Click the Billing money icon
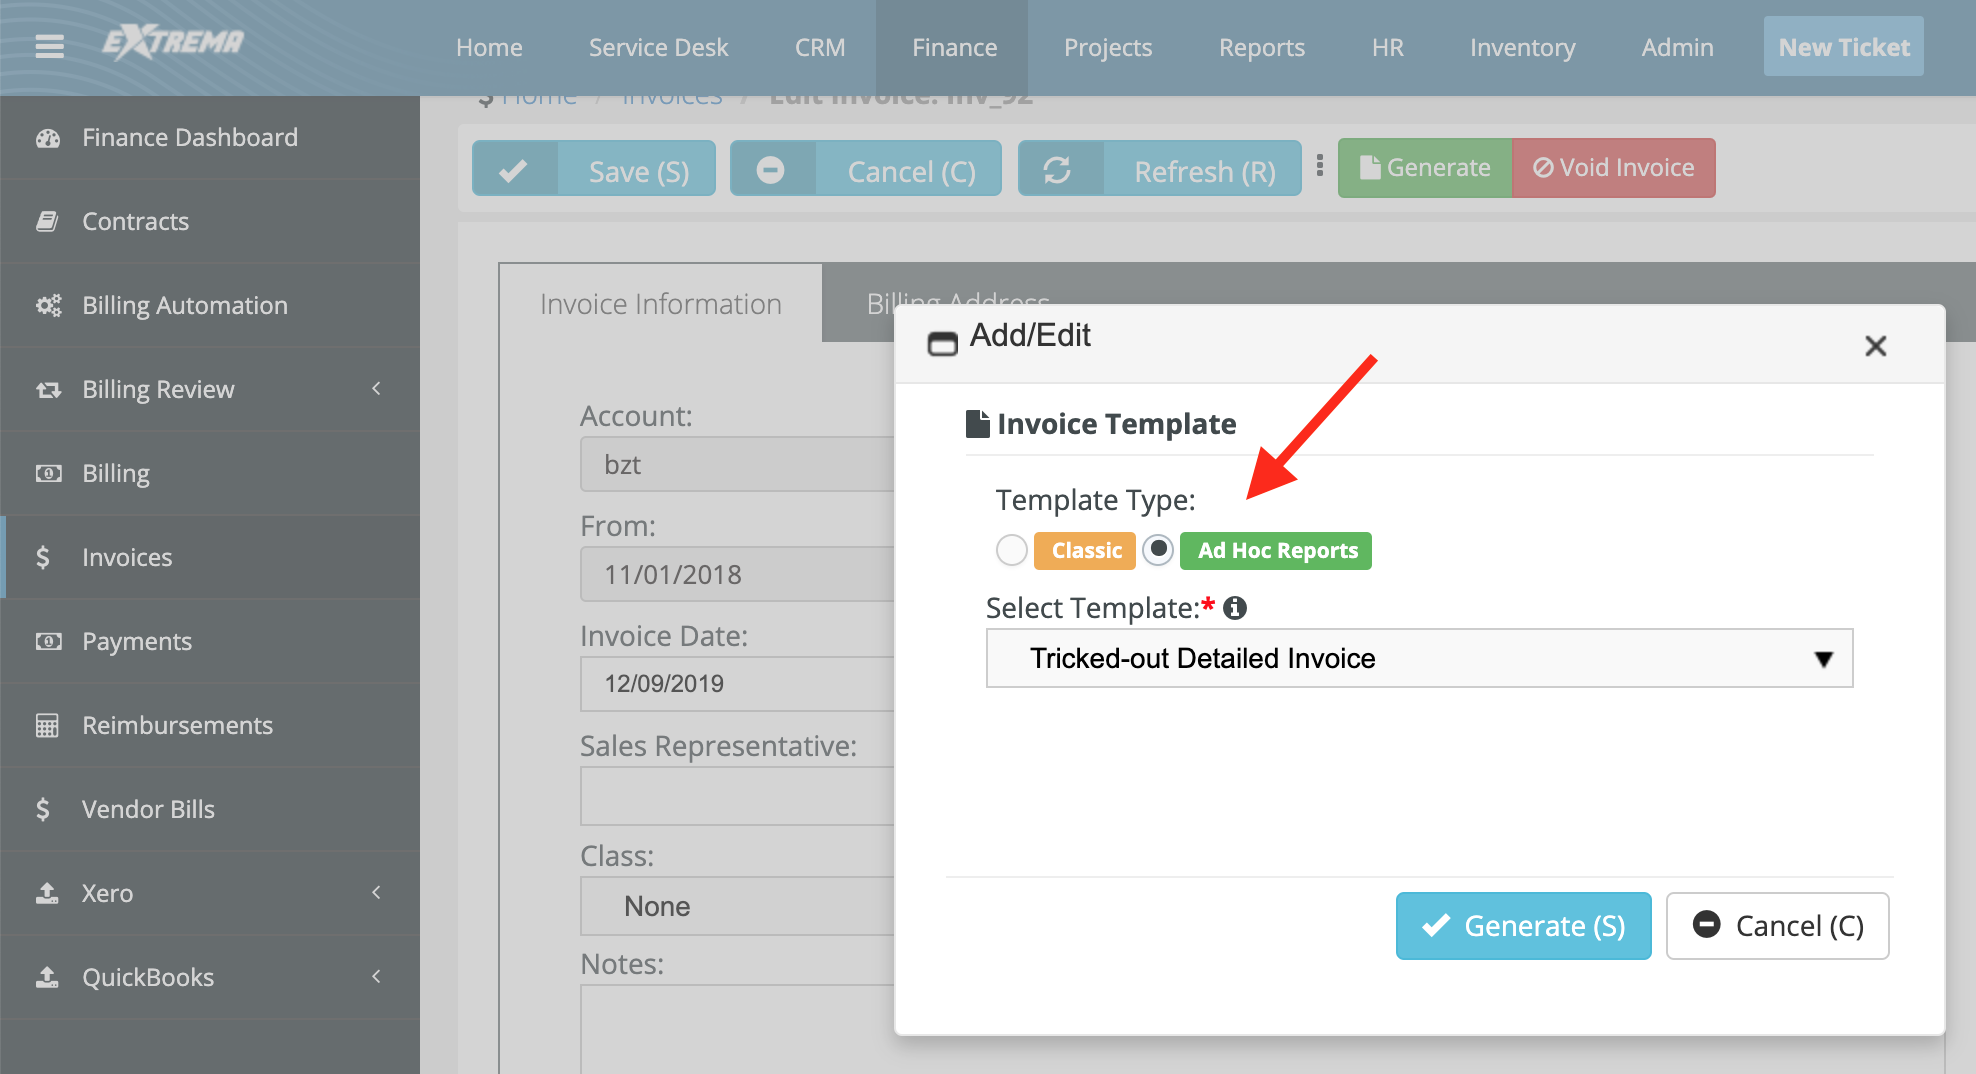 (x=48, y=474)
